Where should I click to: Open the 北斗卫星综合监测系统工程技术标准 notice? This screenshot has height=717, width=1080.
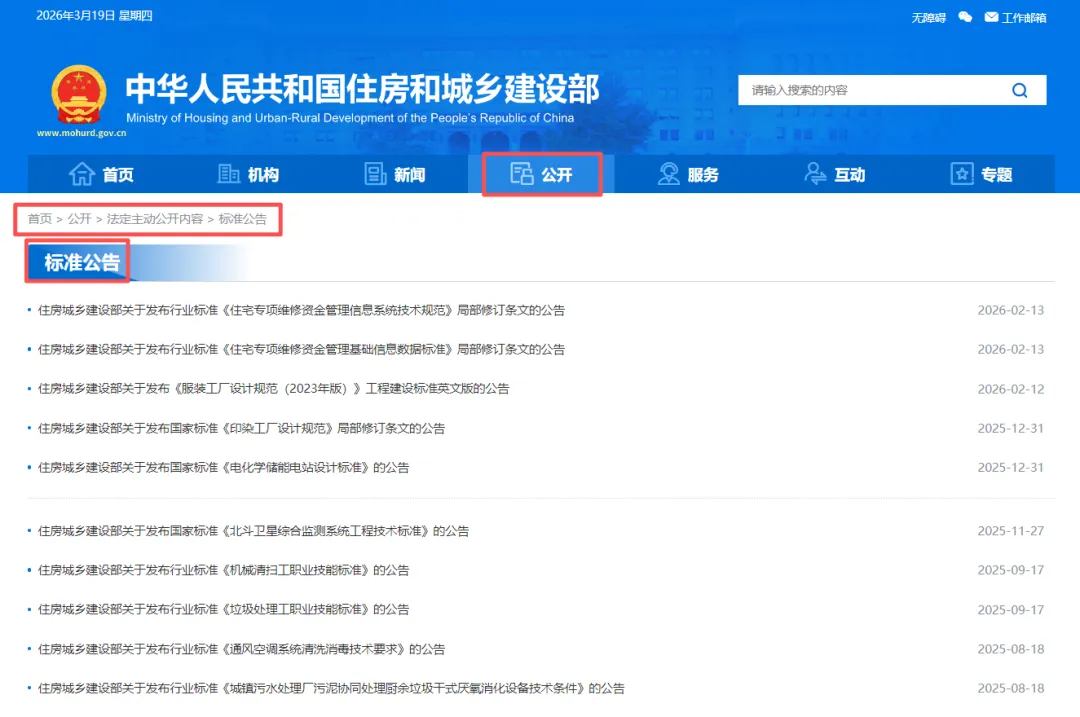tap(253, 531)
